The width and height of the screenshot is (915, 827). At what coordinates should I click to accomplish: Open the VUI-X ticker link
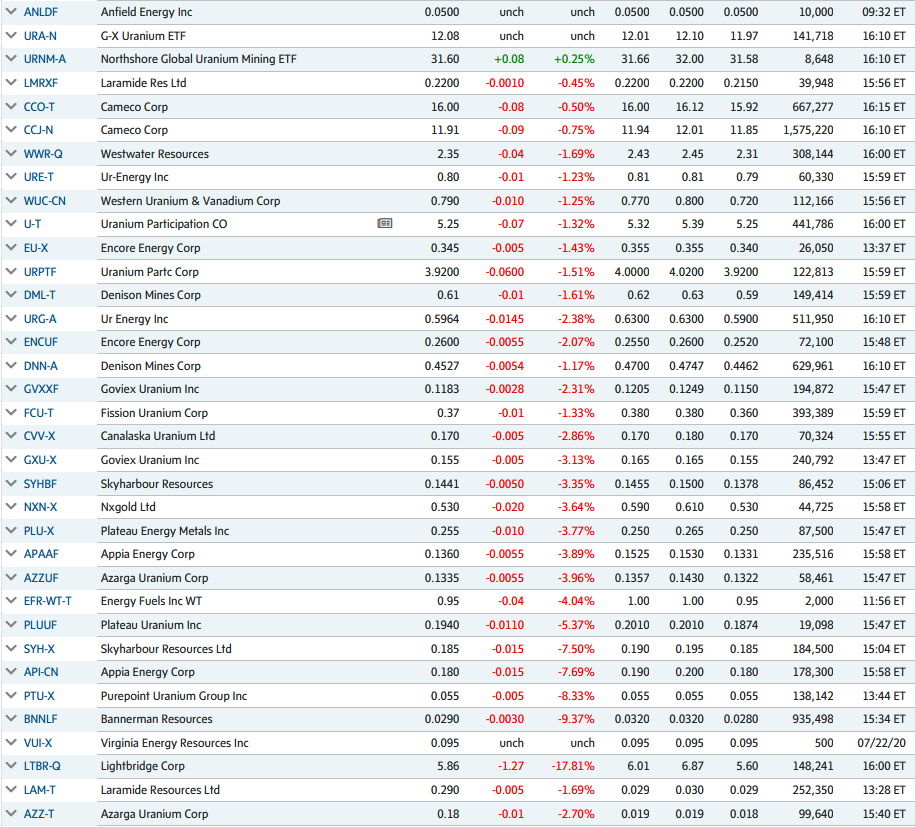pyautogui.click(x=38, y=743)
